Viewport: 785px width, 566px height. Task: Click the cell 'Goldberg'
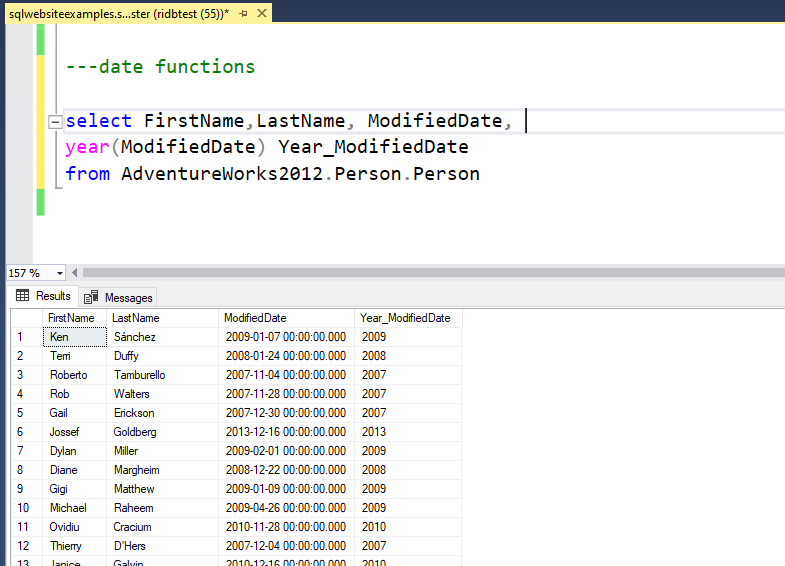[163, 432]
